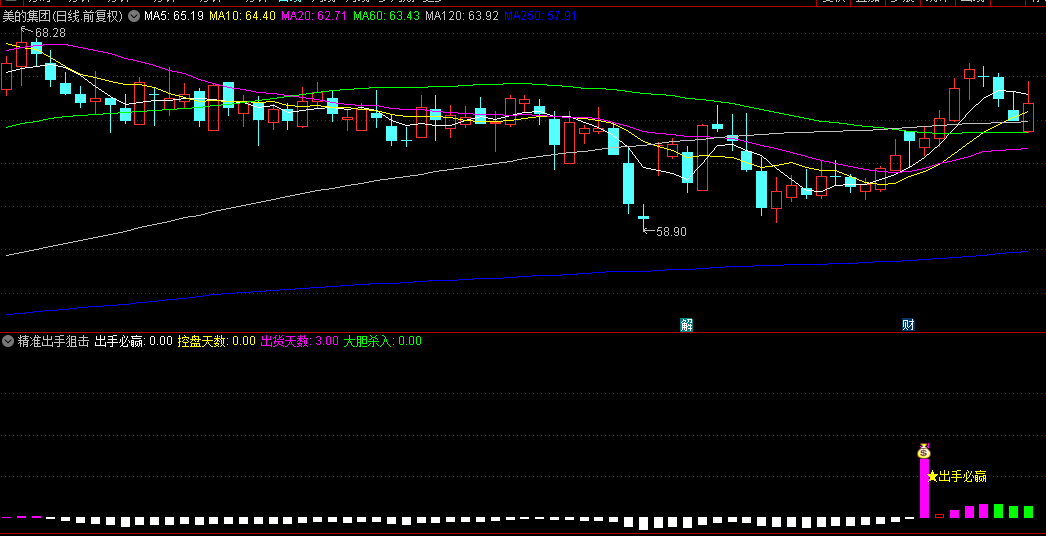Open the 解 event marker on timeline

click(x=686, y=325)
